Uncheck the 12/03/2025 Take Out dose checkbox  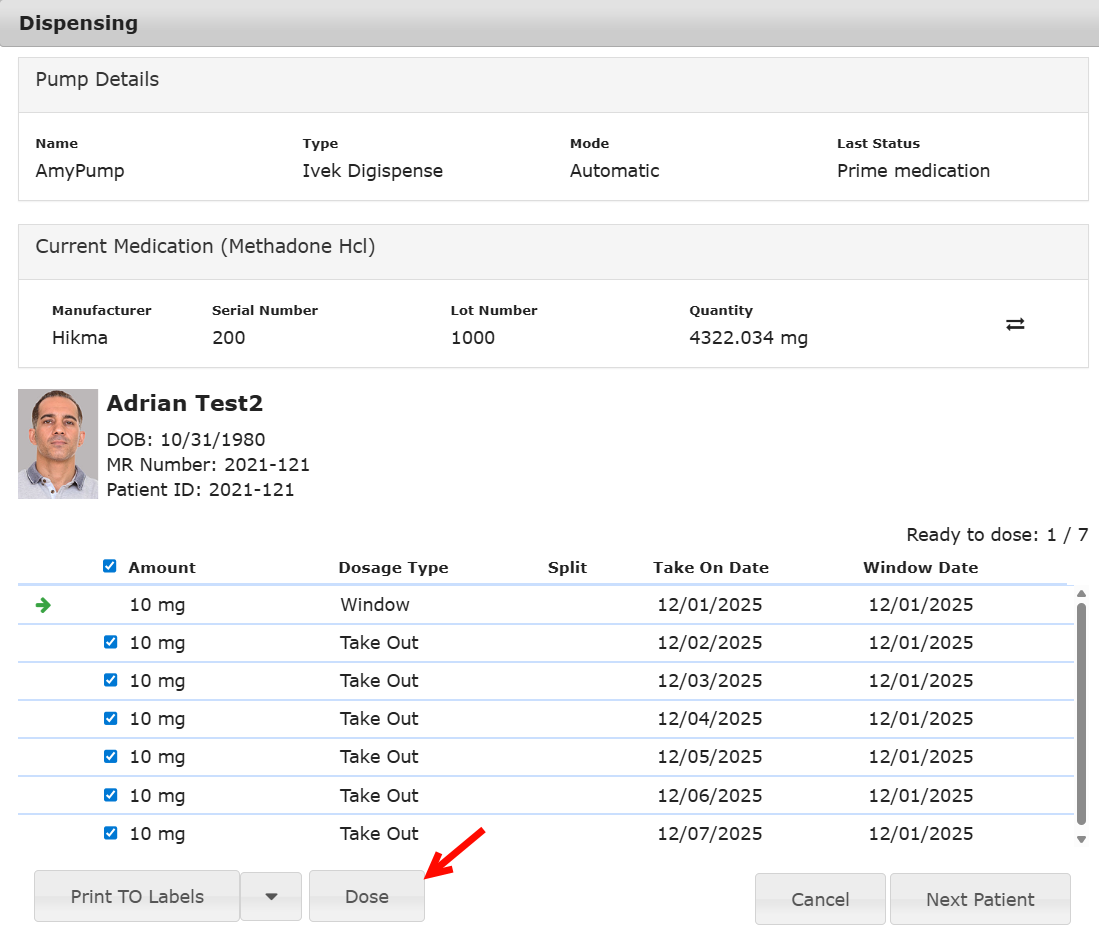coord(111,680)
